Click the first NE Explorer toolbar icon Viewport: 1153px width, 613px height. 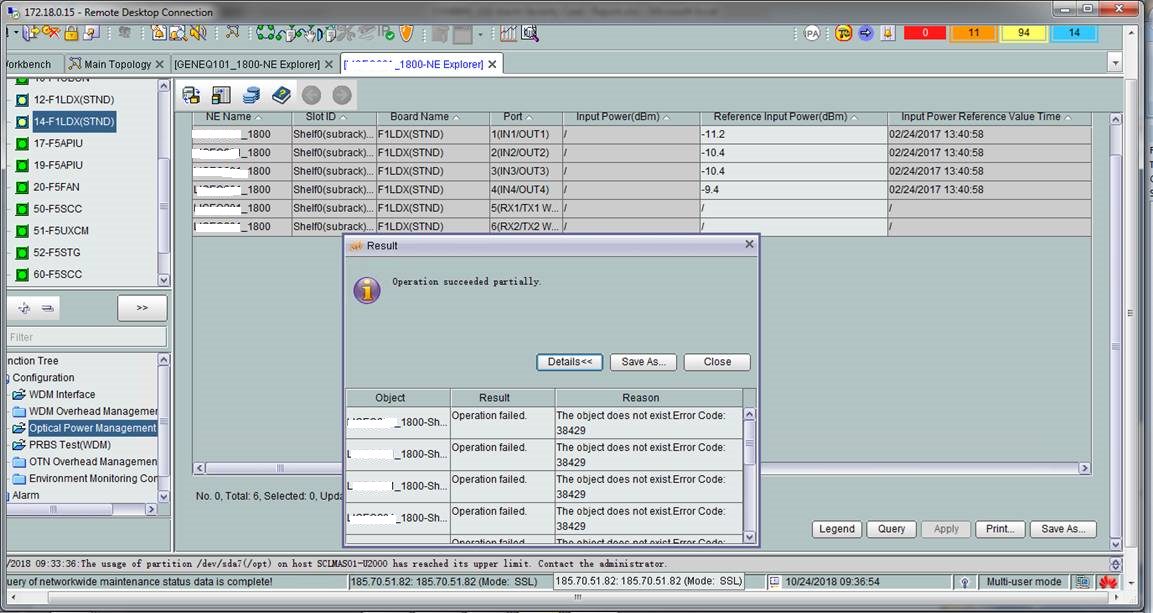(191, 95)
